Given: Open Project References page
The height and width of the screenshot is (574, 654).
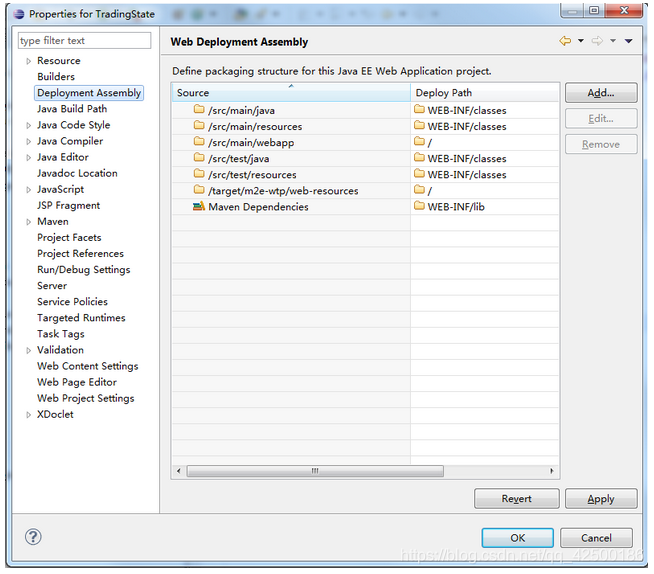Looking at the screenshot, I should [80, 254].
